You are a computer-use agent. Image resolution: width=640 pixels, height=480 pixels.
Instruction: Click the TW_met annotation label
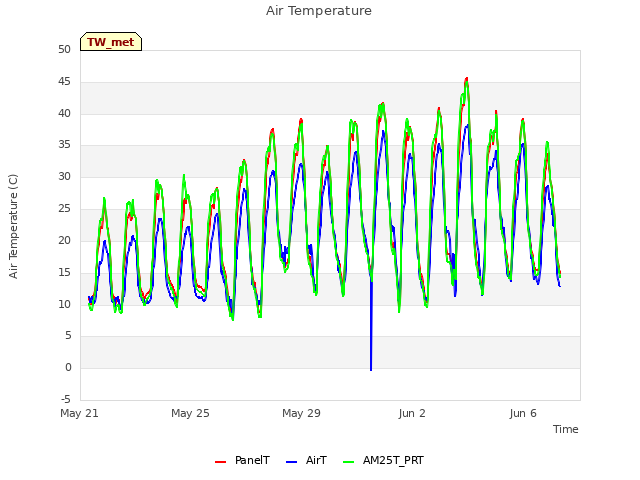click(x=111, y=42)
